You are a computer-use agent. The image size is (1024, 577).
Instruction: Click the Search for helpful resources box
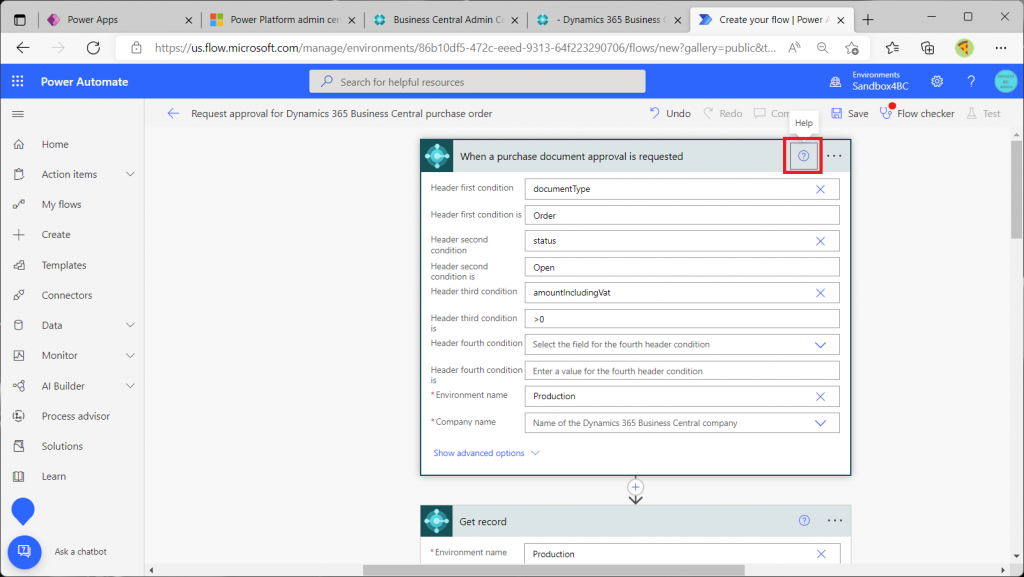tap(477, 82)
